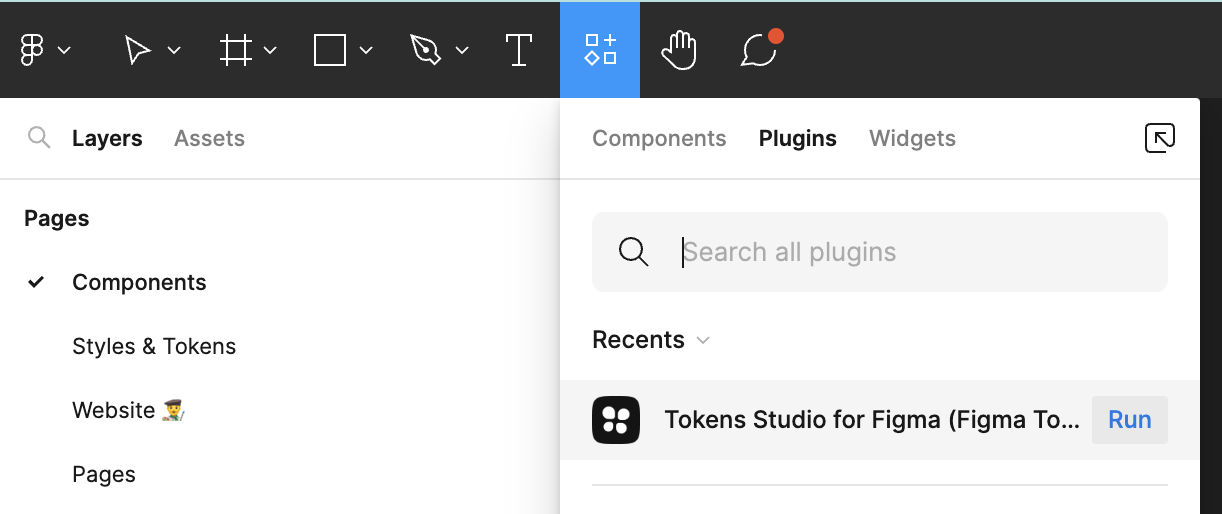The width and height of the screenshot is (1222, 514).
Task: Expand the Frame tool dropdown chevron
Action: (x=270, y=50)
